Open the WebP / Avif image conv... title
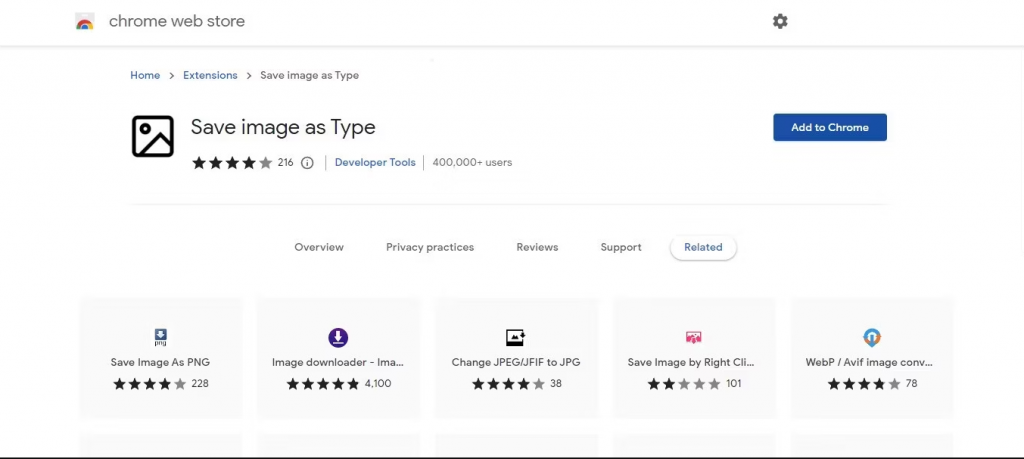 click(x=871, y=362)
